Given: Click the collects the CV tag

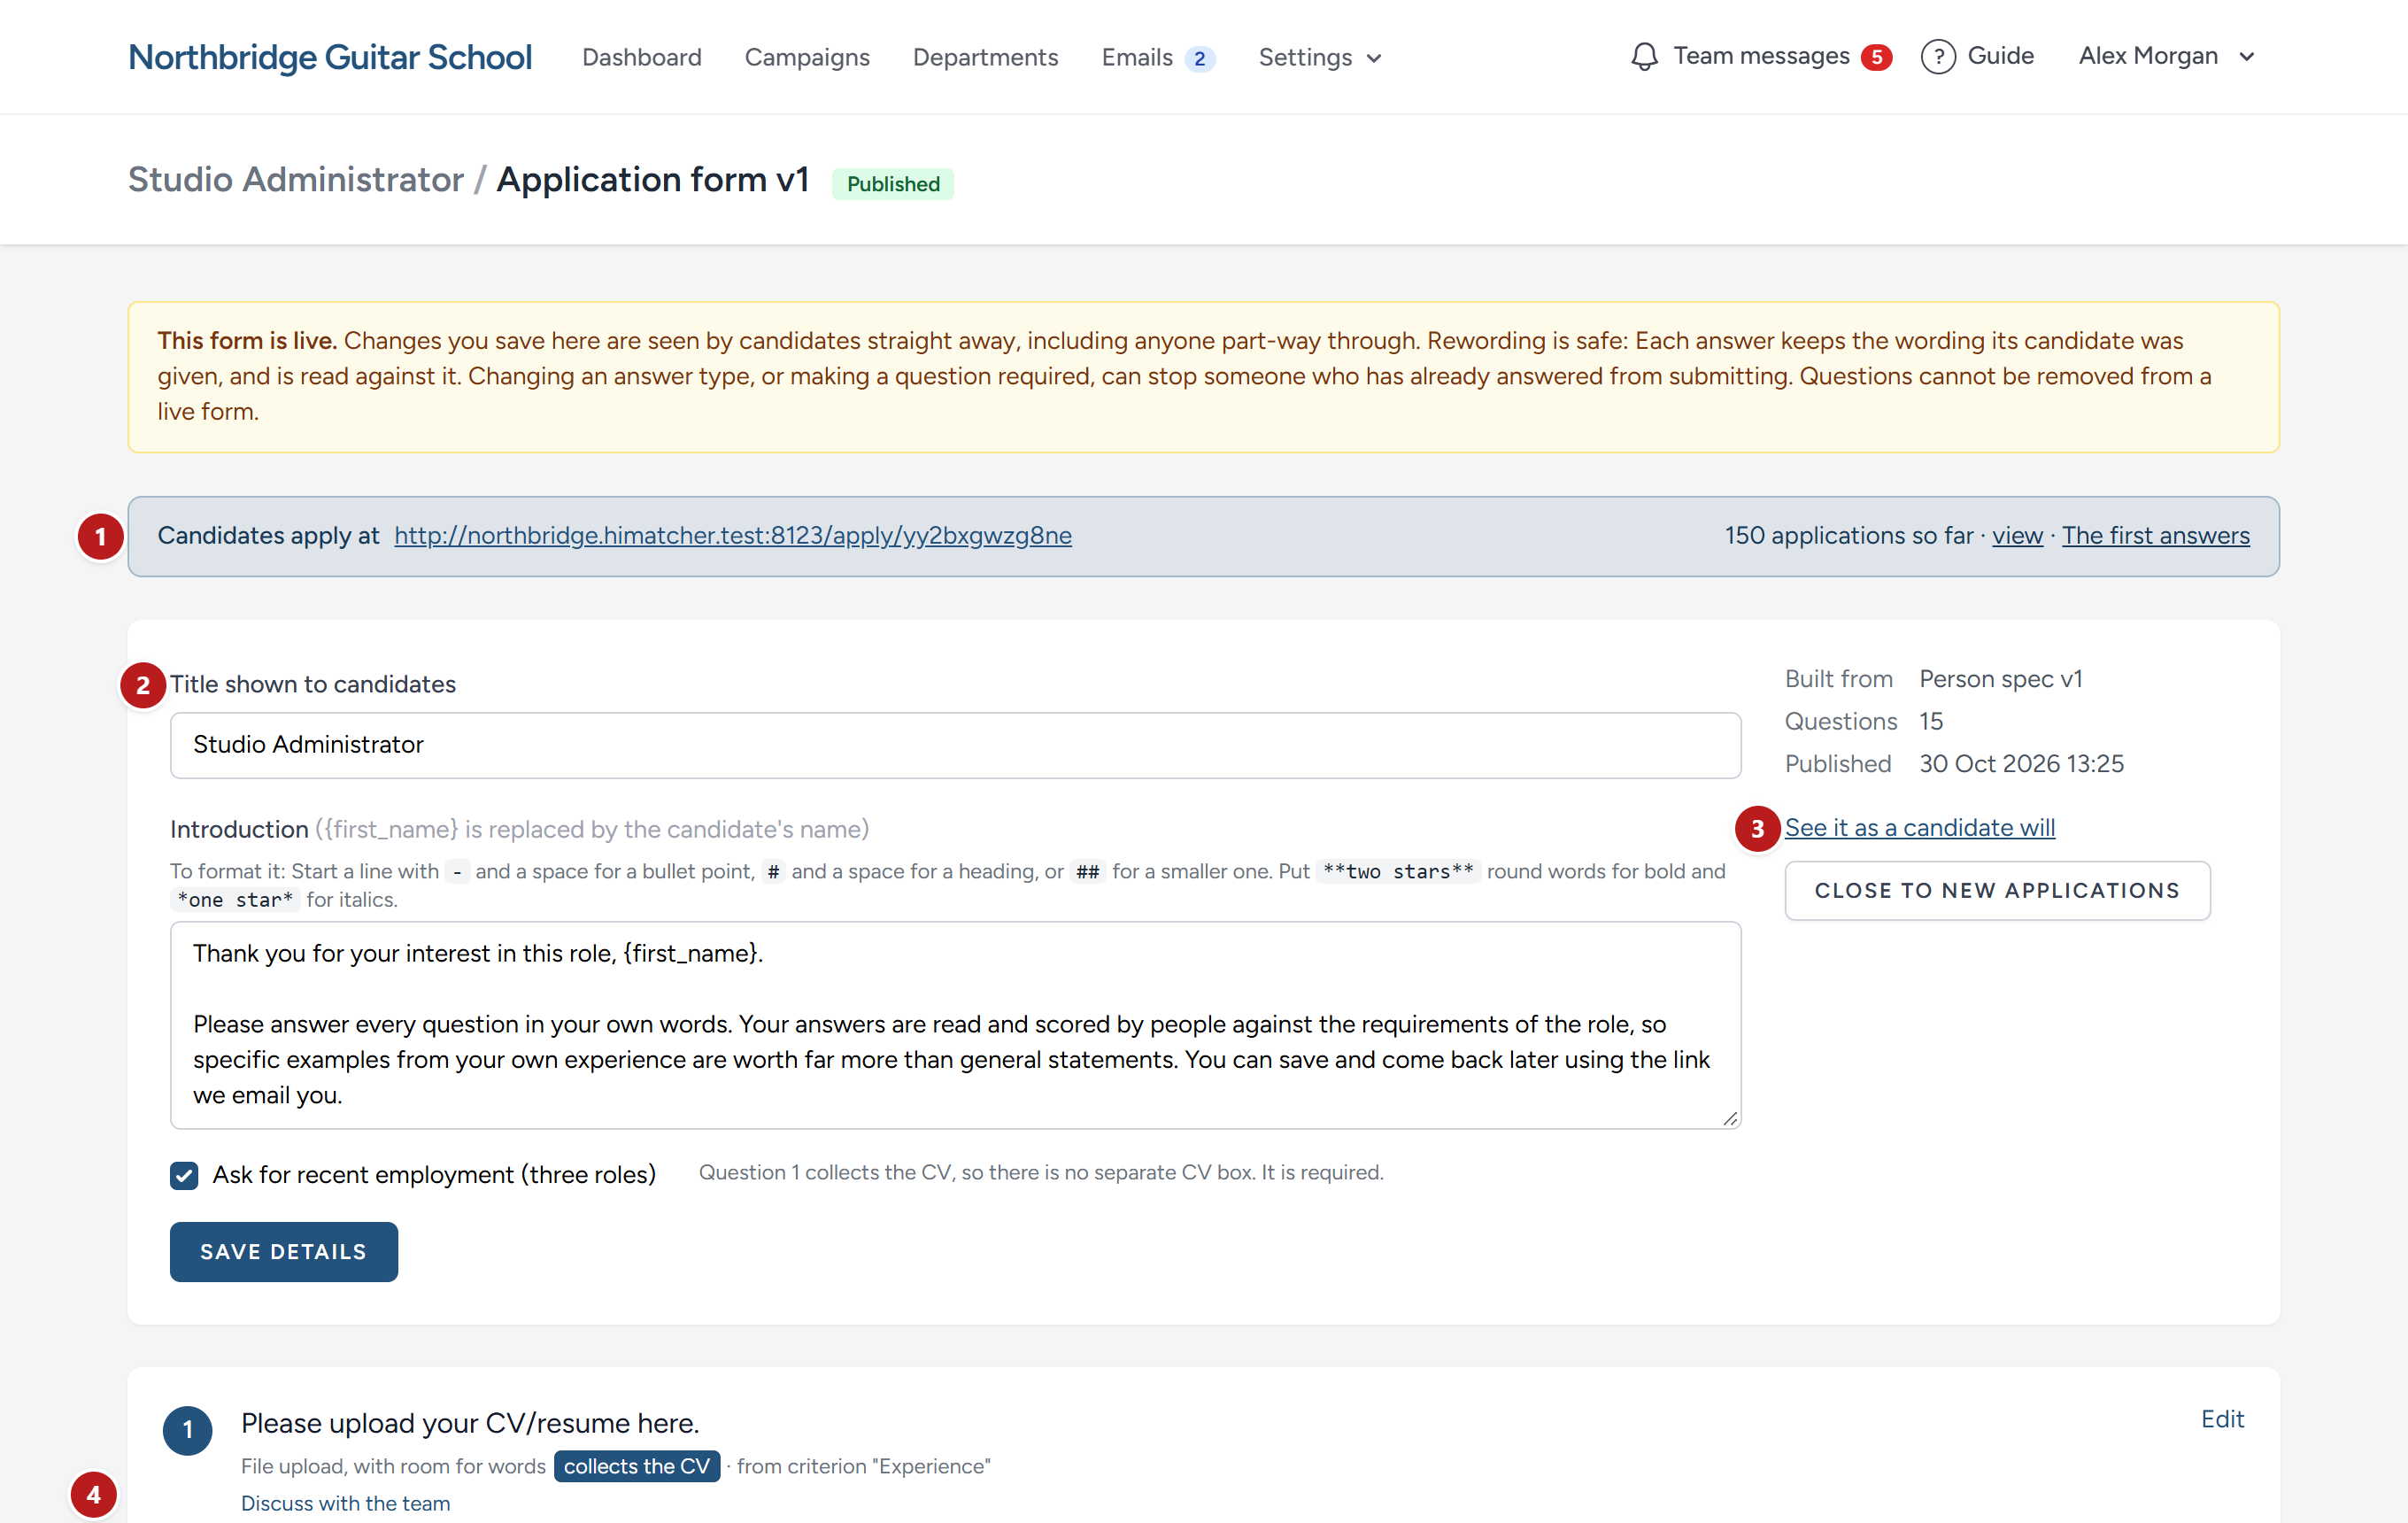Looking at the screenshot, I should 637,1466.
